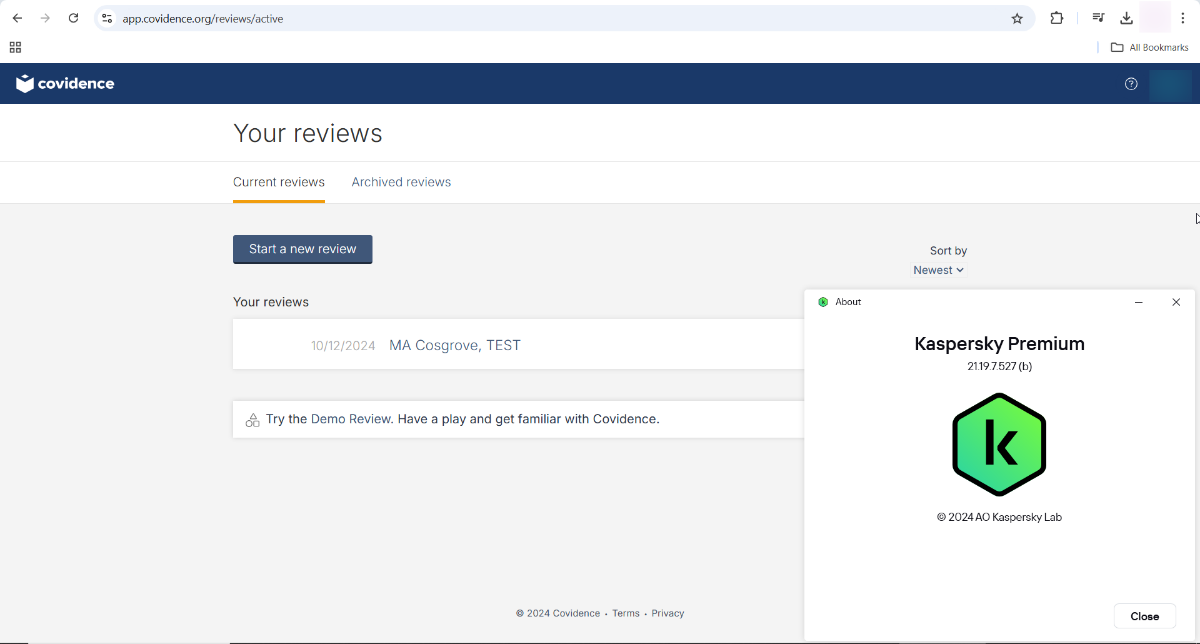The image size is (1200, 644).
Task: Start a new review
Action: tap(302, 249)
